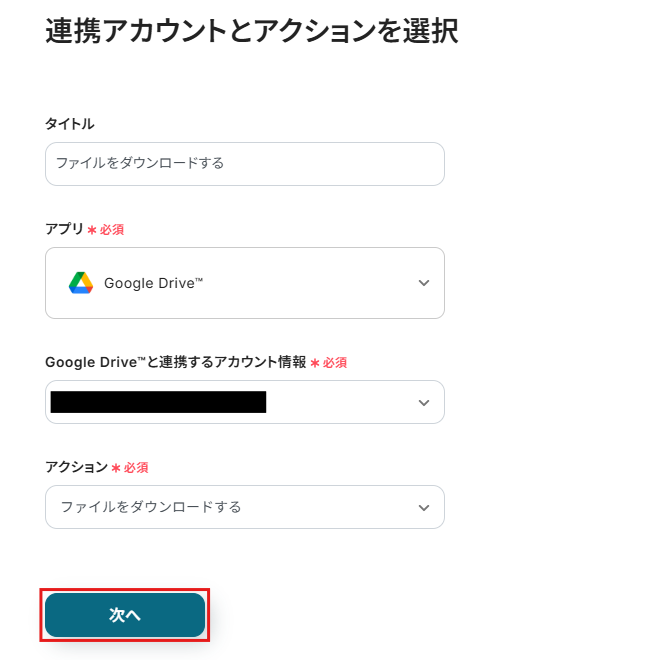
Task: Expand the アプリ dropdown chevron
Action: tap(424, 283)
